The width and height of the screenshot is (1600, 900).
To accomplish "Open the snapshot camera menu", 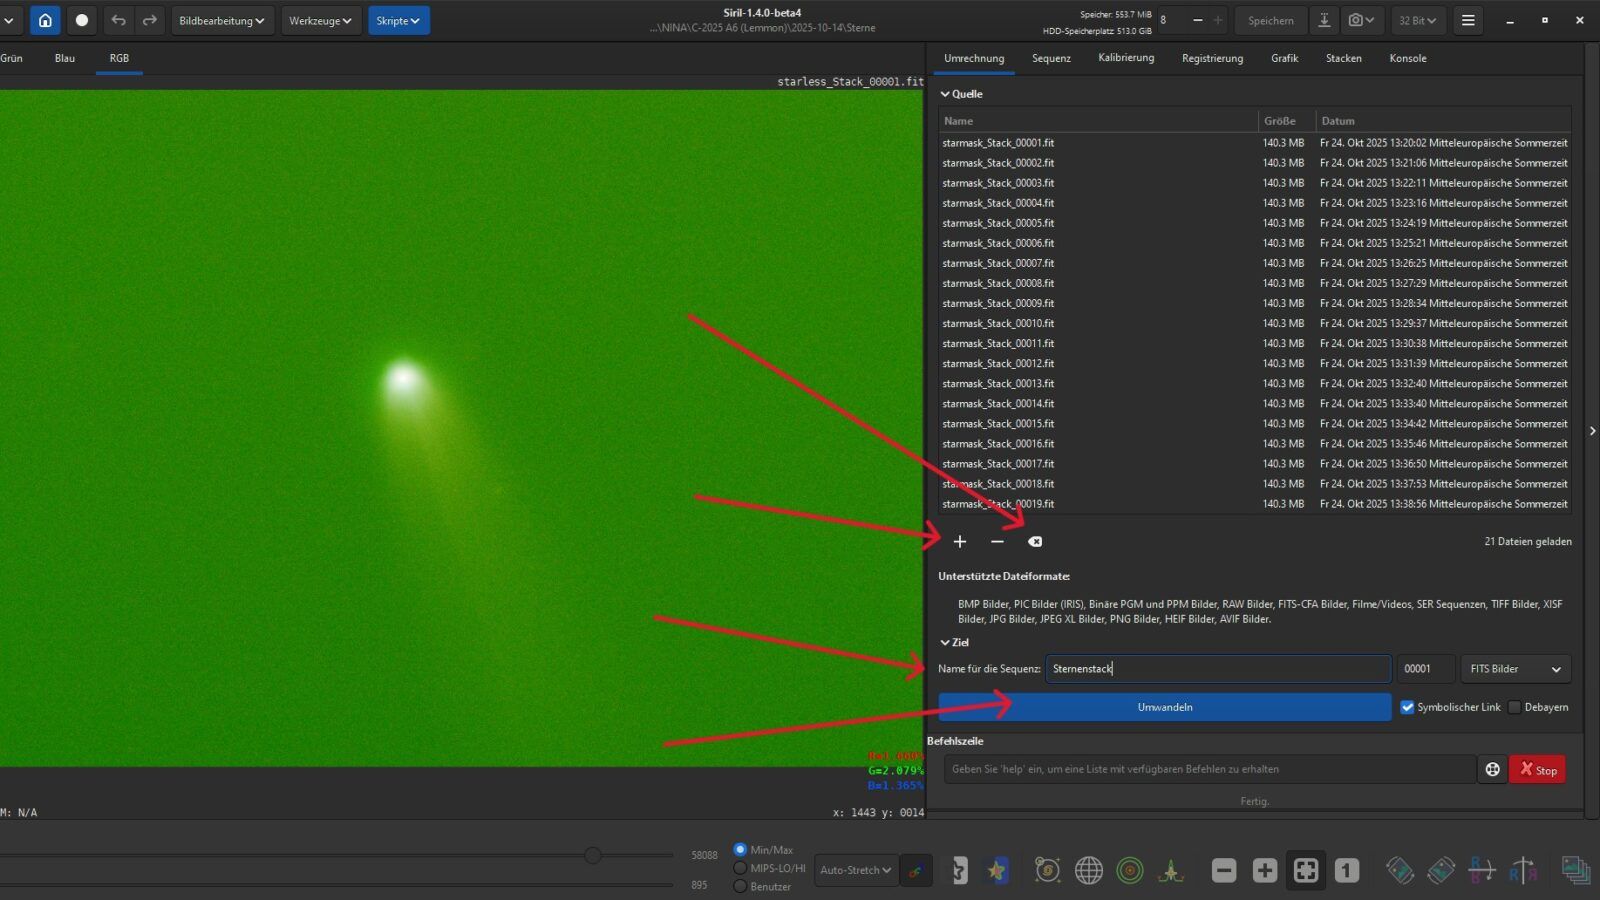I will click(x=1361, y=20).
